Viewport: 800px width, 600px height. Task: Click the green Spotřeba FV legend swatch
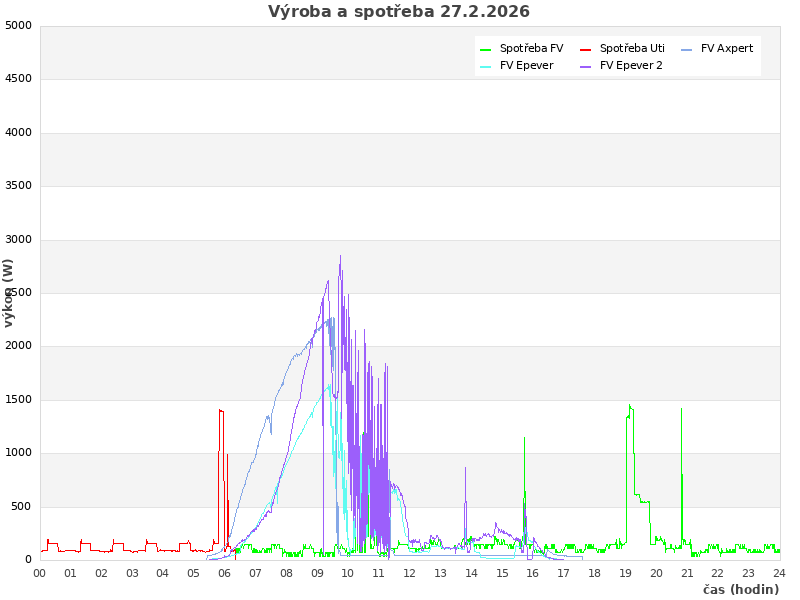[486, 49]
